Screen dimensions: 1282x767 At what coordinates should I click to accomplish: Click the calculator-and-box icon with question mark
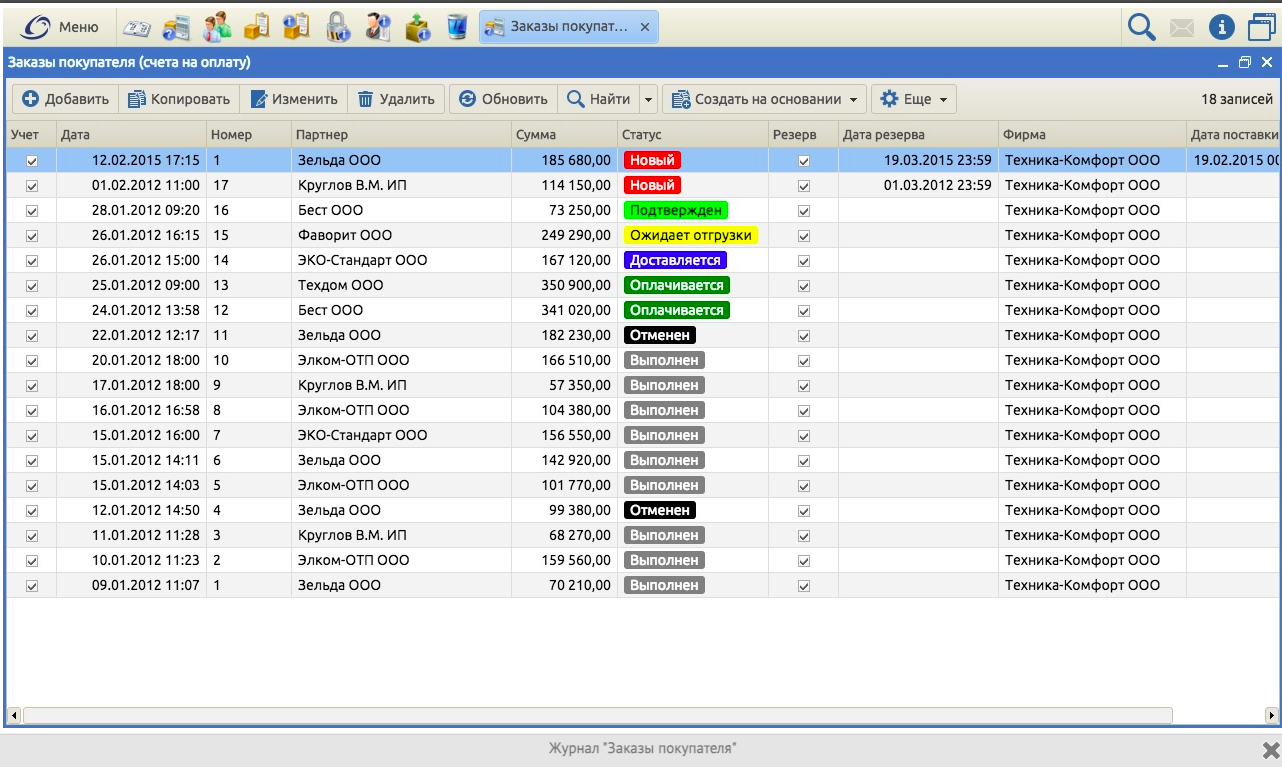(x=177, y=27)
